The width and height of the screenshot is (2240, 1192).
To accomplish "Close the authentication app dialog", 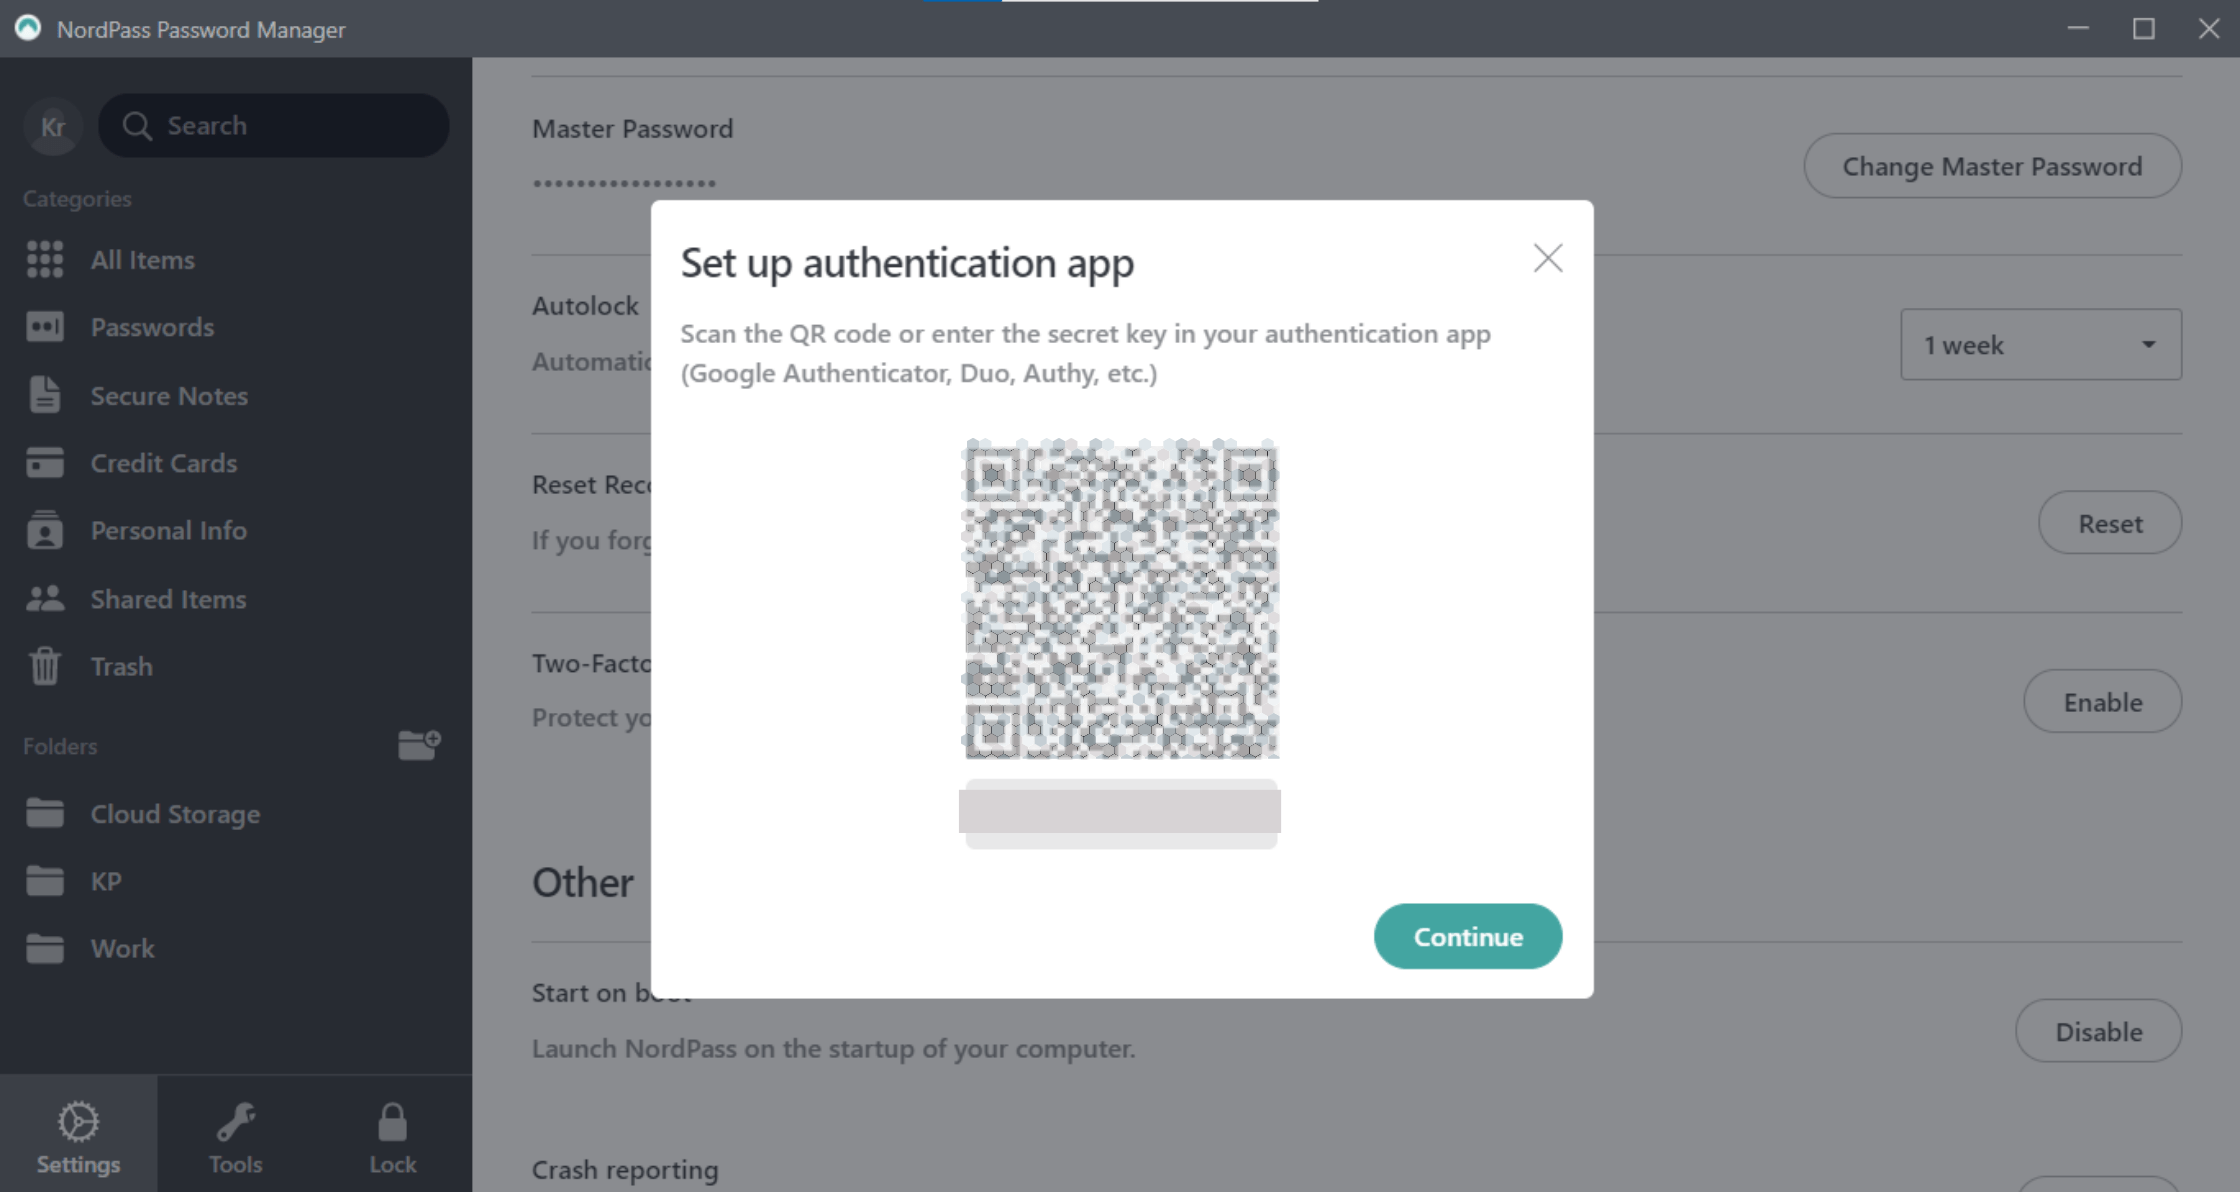I will pos(1548,259).
